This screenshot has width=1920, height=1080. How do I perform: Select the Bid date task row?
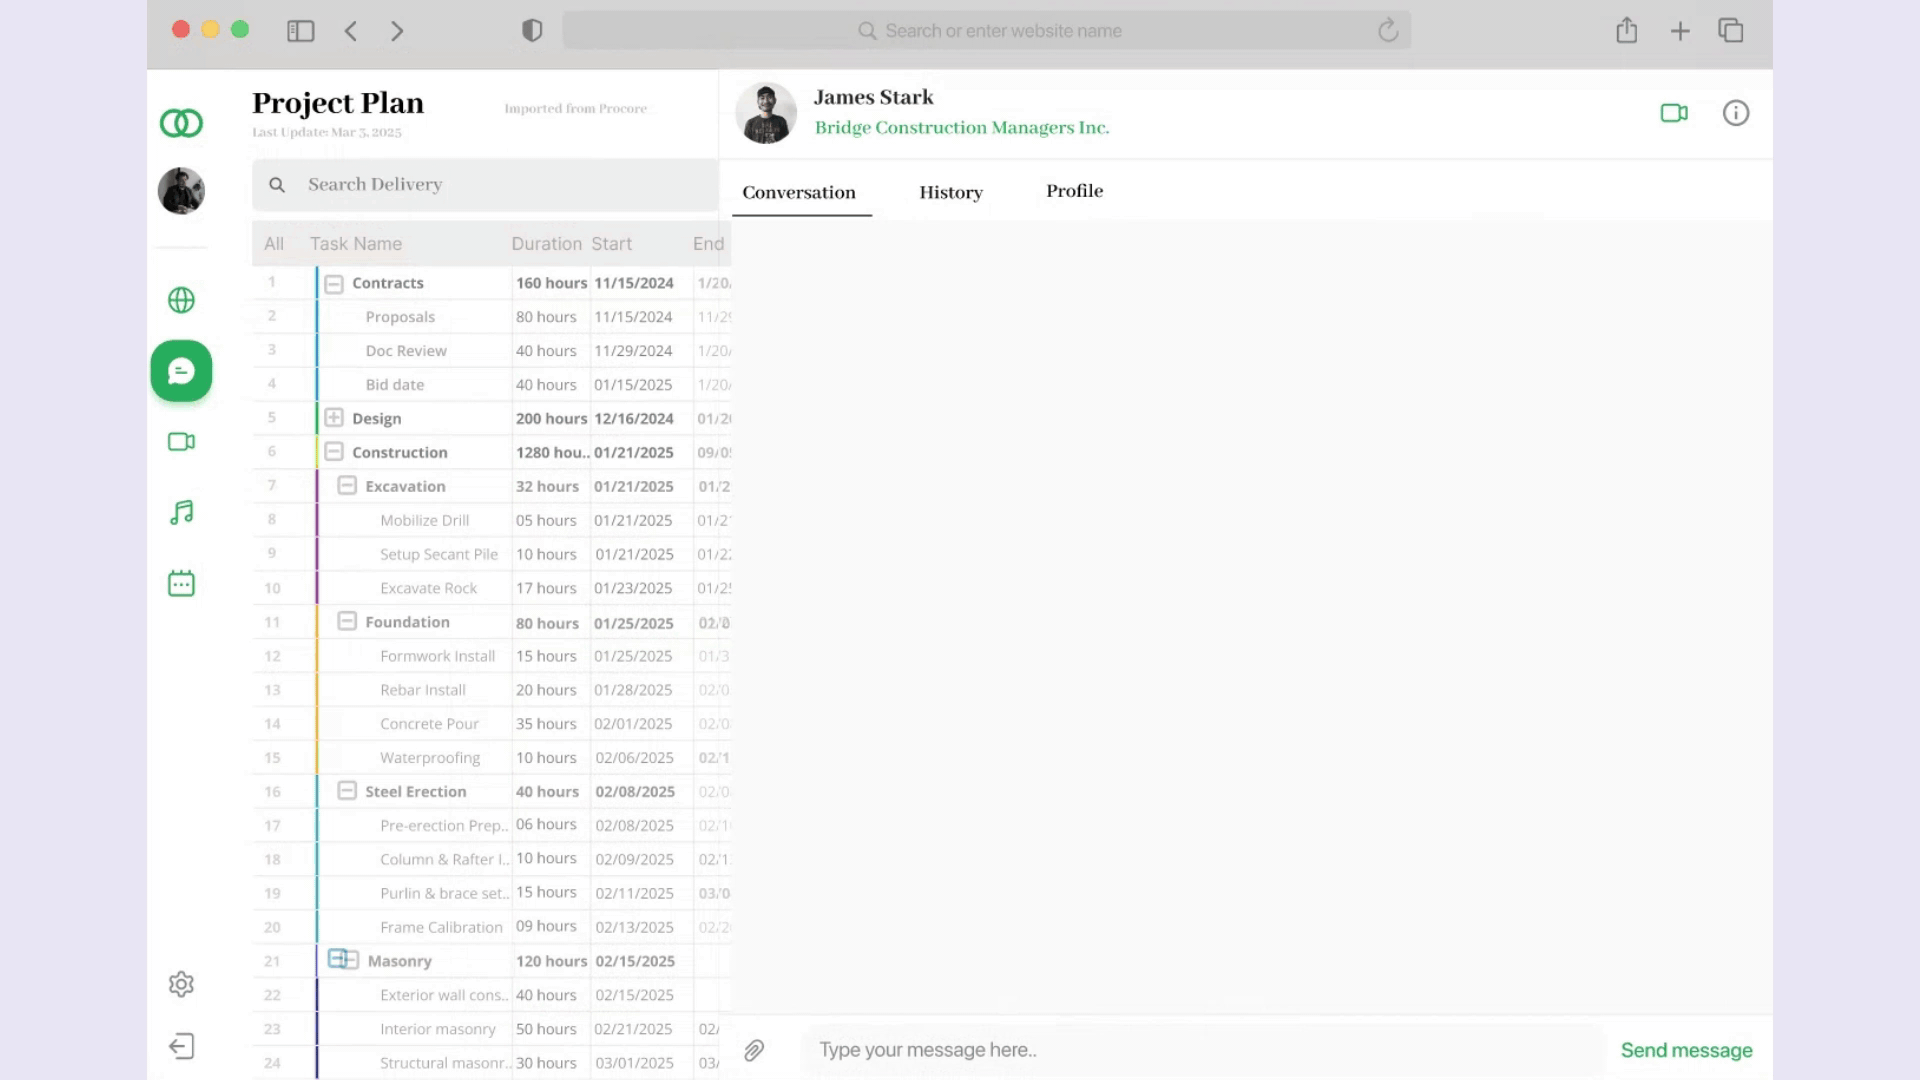tap(491, 385)
